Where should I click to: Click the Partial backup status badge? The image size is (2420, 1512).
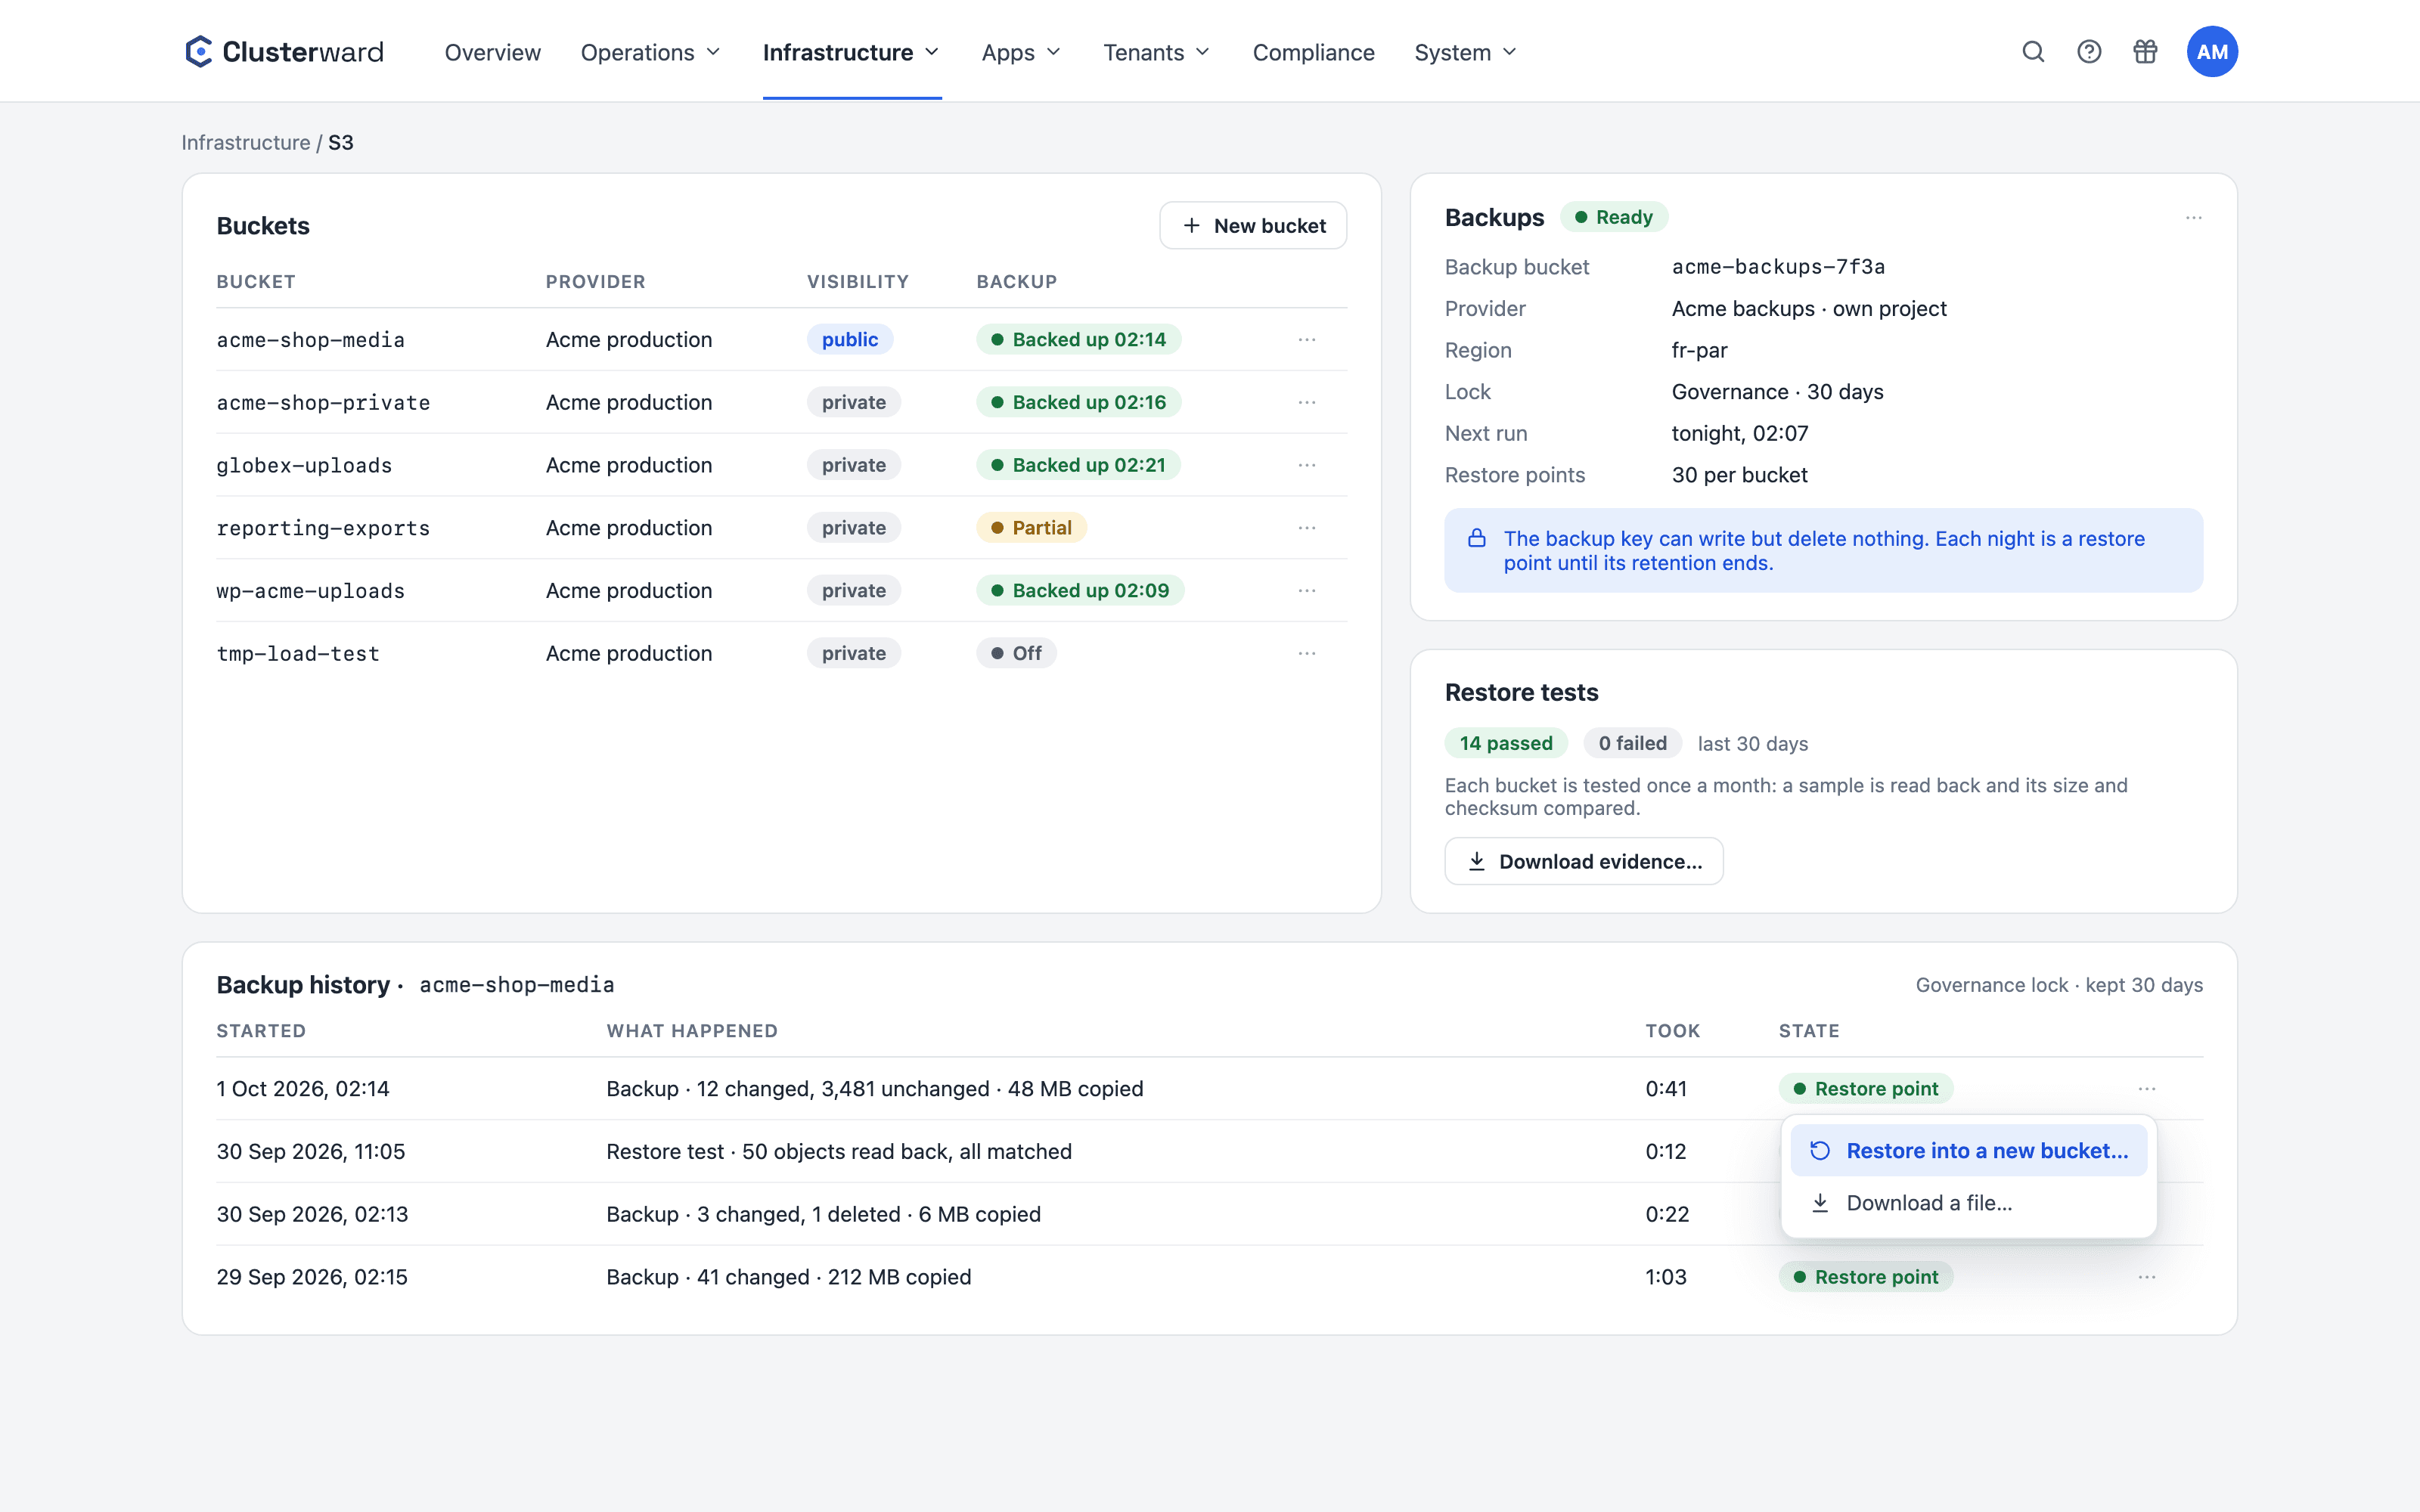[1031, 528]
